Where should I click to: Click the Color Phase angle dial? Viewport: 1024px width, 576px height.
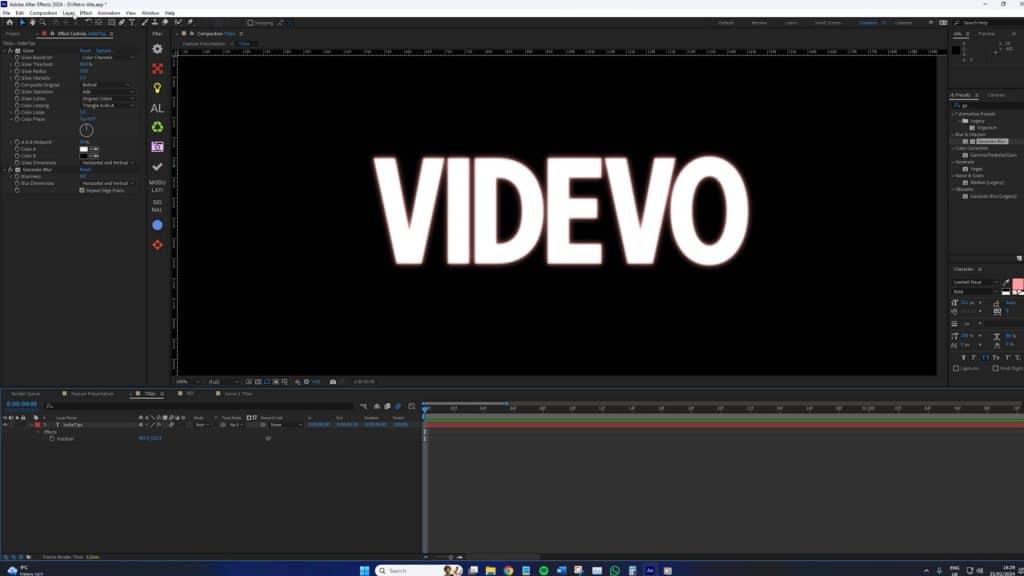coord(86,130)
